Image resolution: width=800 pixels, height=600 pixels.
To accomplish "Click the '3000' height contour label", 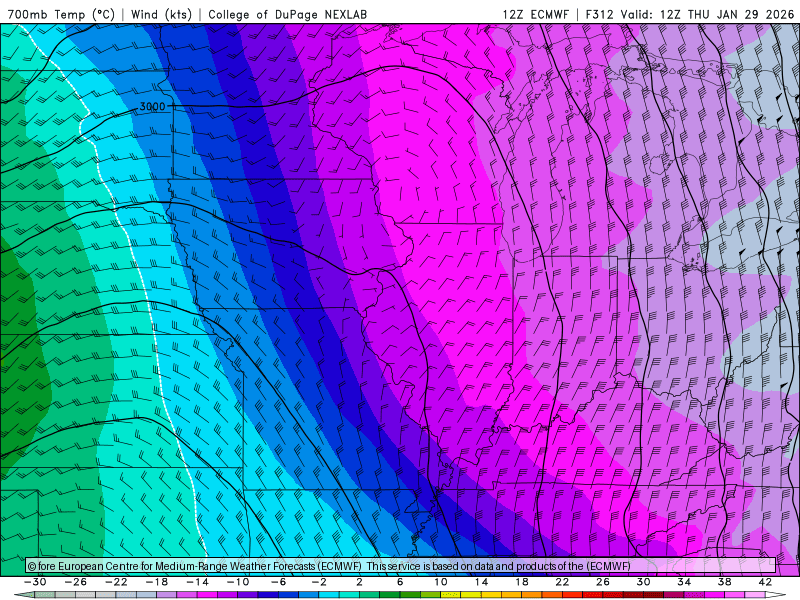I will [x=153, y=106].
